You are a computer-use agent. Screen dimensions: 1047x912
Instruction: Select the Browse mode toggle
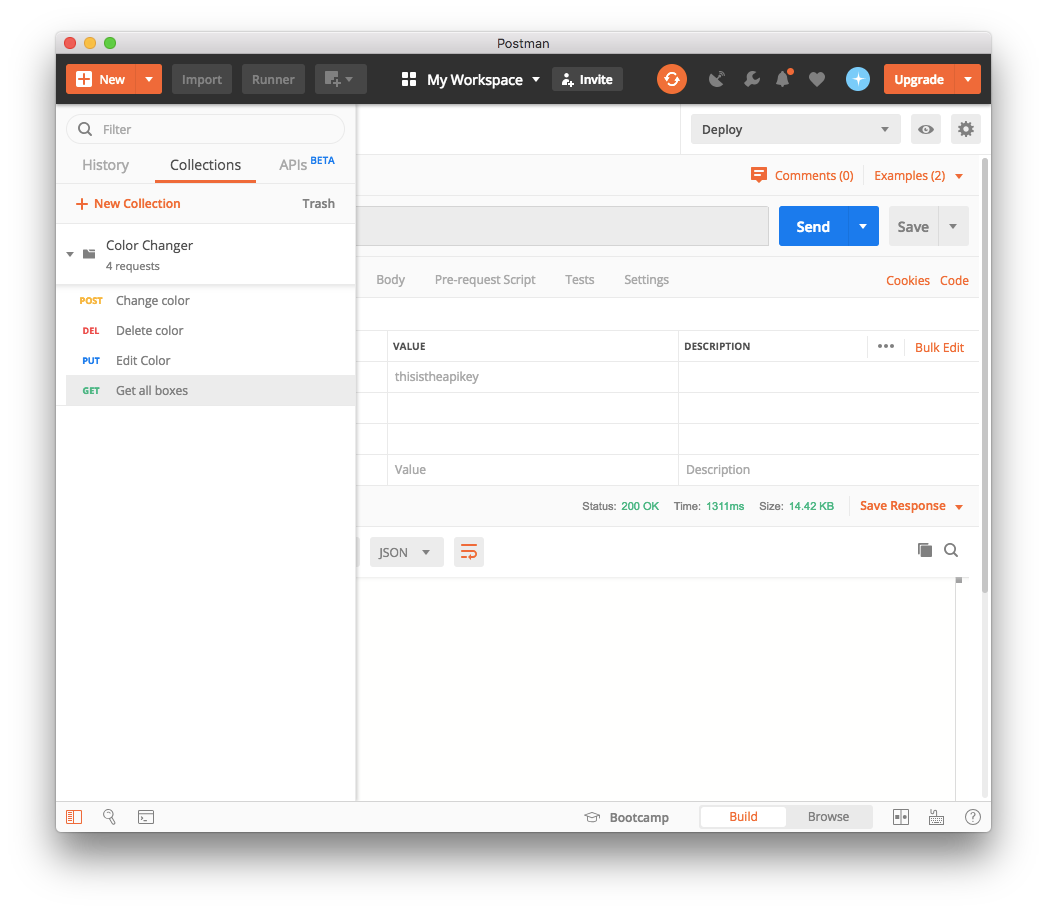tap(828, 817)
